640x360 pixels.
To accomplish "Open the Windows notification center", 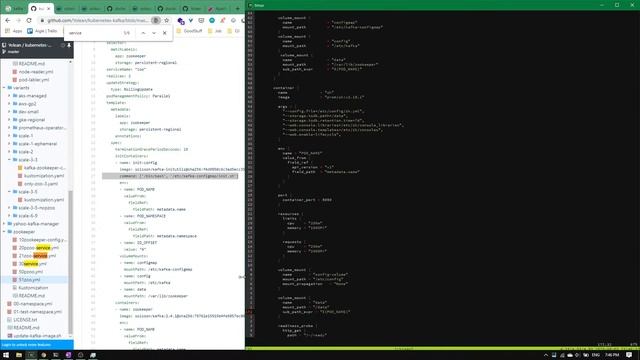I will (x=629, y=355).
